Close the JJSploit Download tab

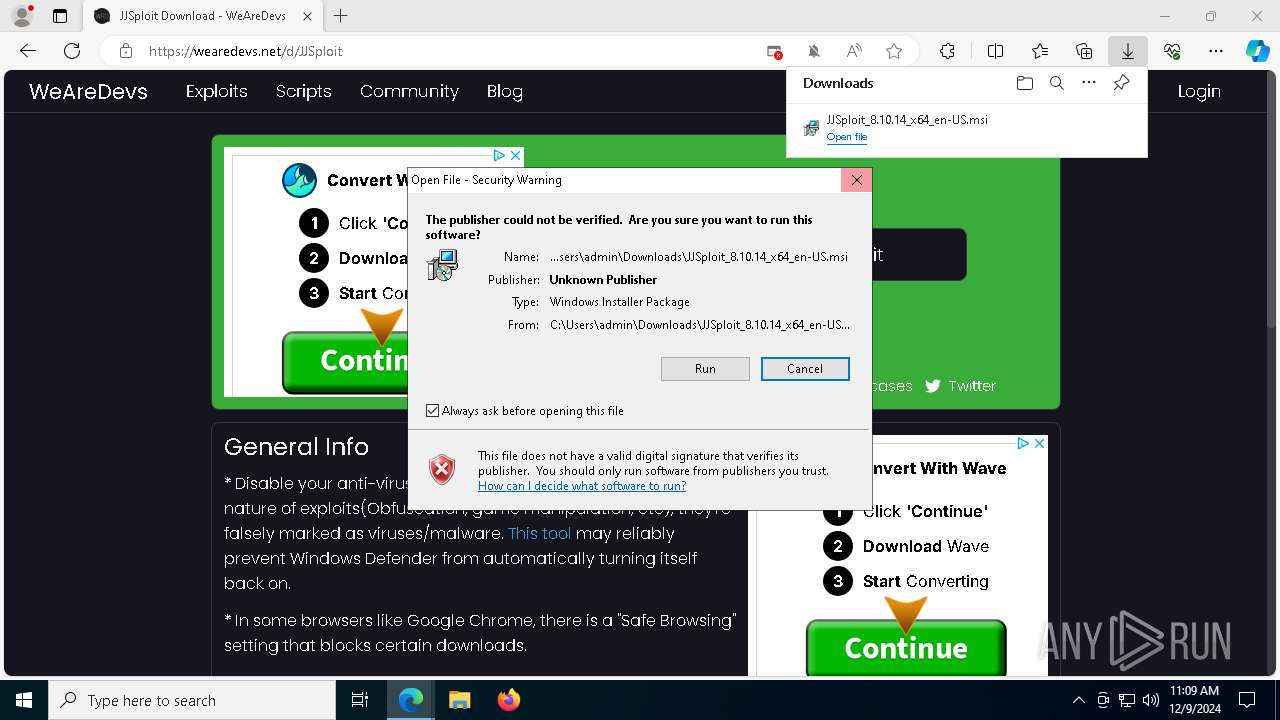tap(307, 16)
